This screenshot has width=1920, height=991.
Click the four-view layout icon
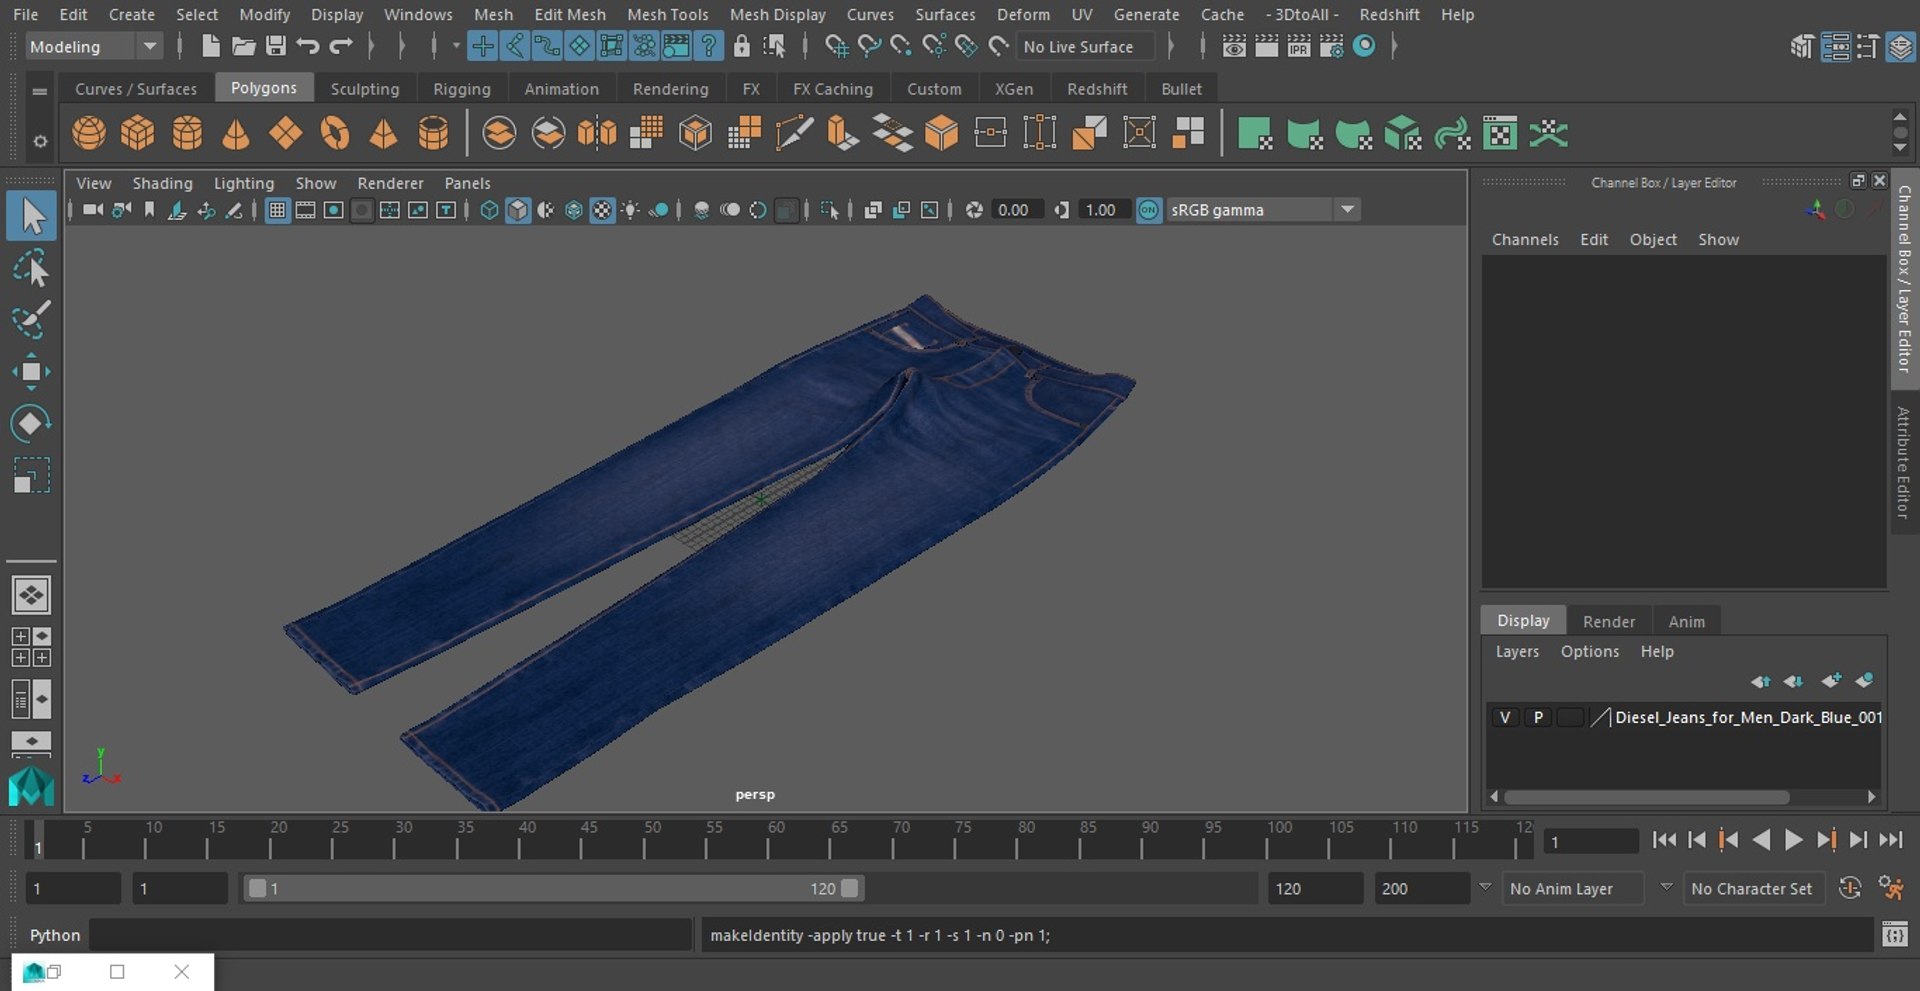[31, 647]
